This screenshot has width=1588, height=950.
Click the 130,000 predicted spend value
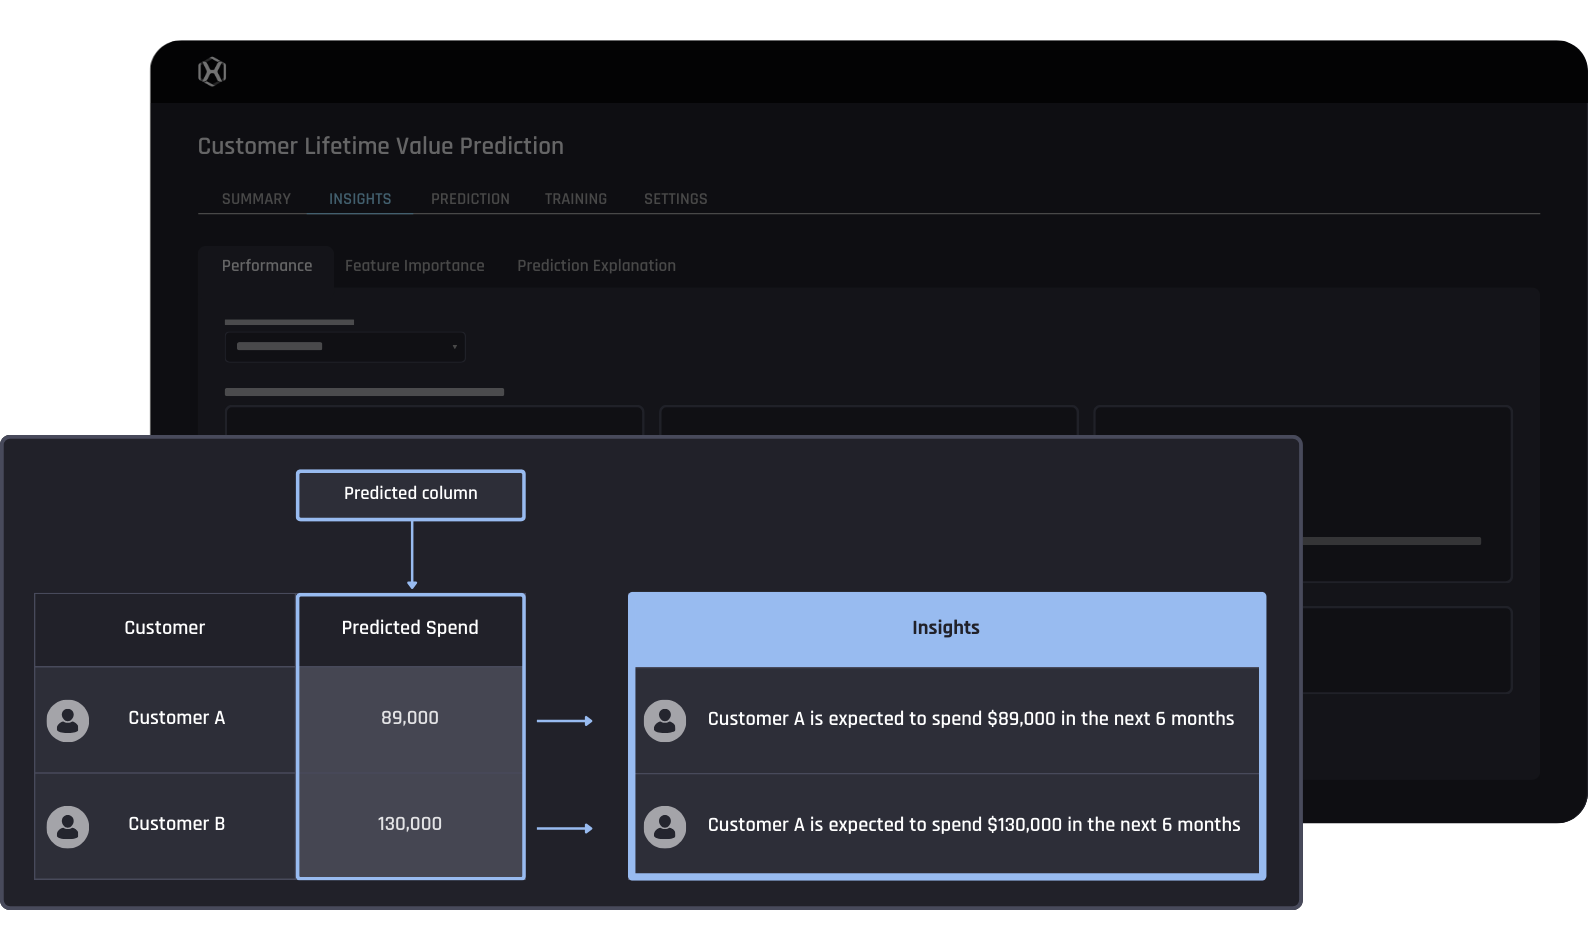point(410,824)
